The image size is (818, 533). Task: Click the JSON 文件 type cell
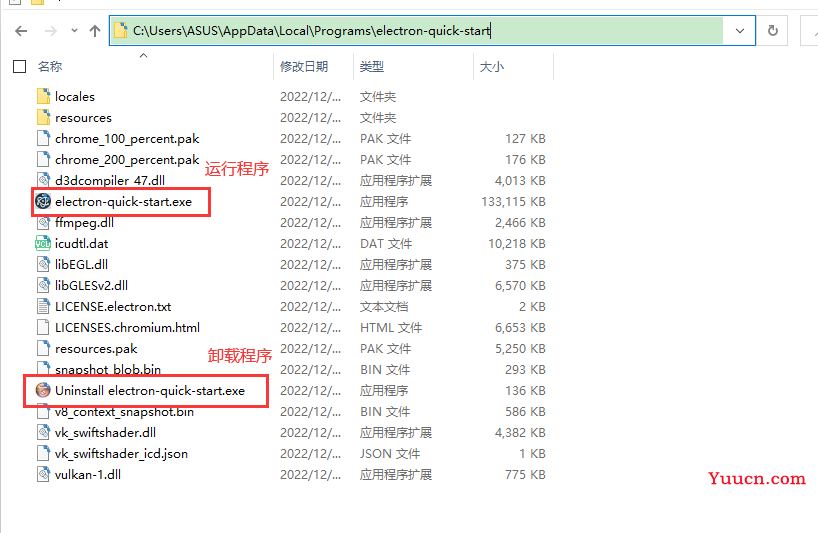[x=390, y=454]
